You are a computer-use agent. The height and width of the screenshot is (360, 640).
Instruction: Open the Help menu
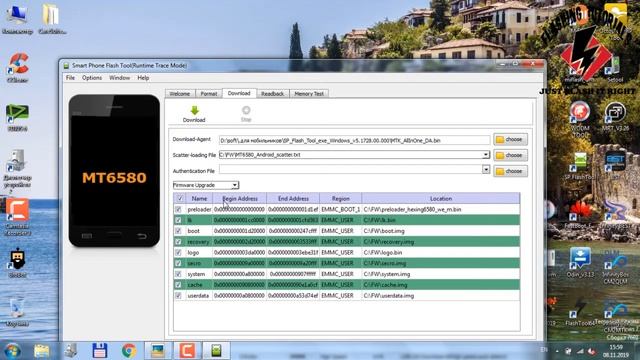[143, 78]
